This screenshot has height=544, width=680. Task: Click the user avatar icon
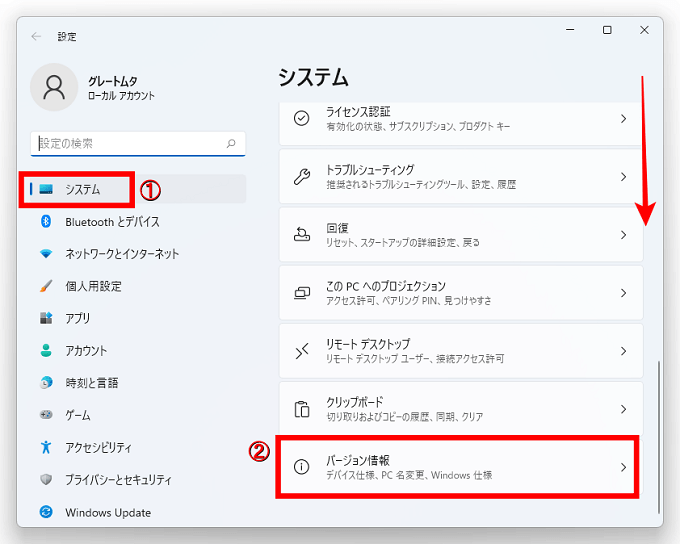pos(54,87)
